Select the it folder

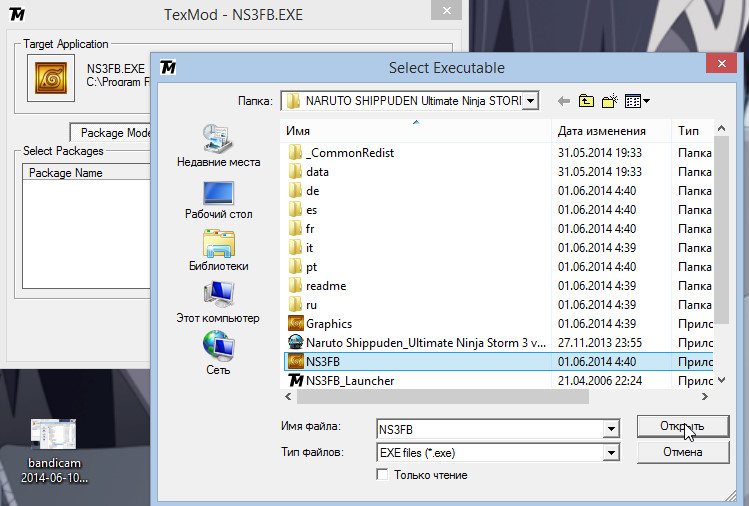[x=301, y=248]
